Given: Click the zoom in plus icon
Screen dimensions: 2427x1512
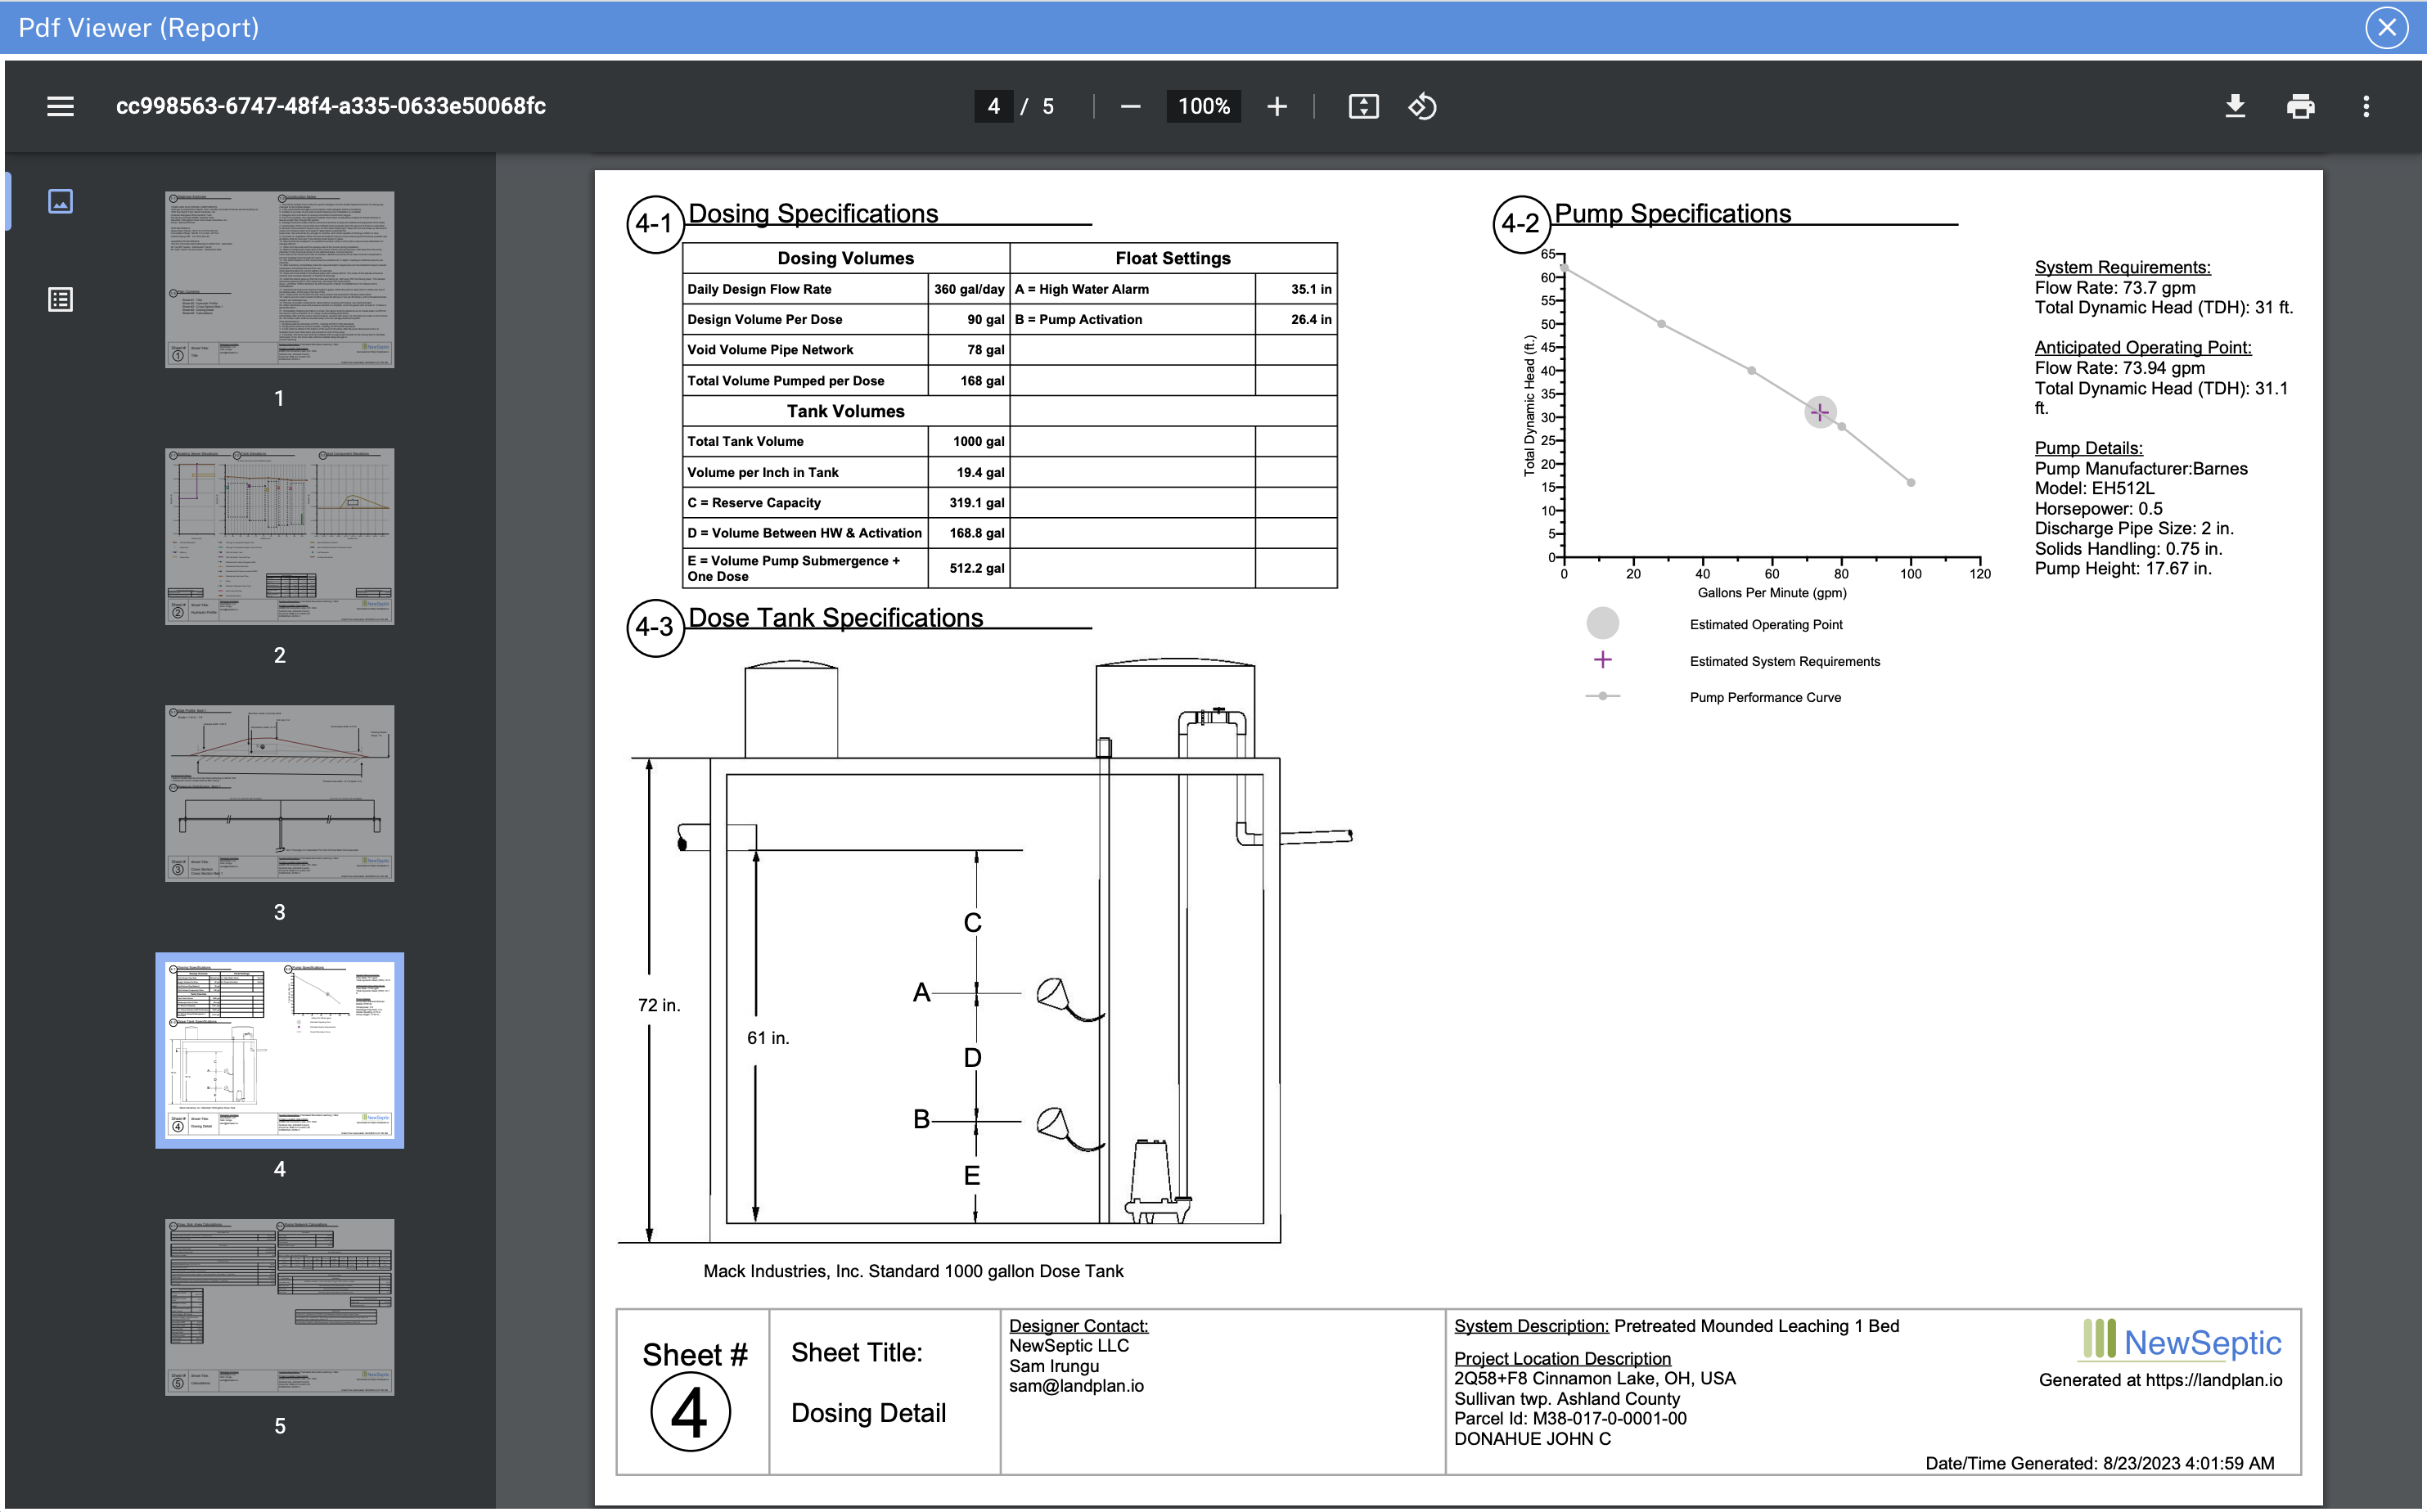Looking at the screenshot, I should 1276,106.
